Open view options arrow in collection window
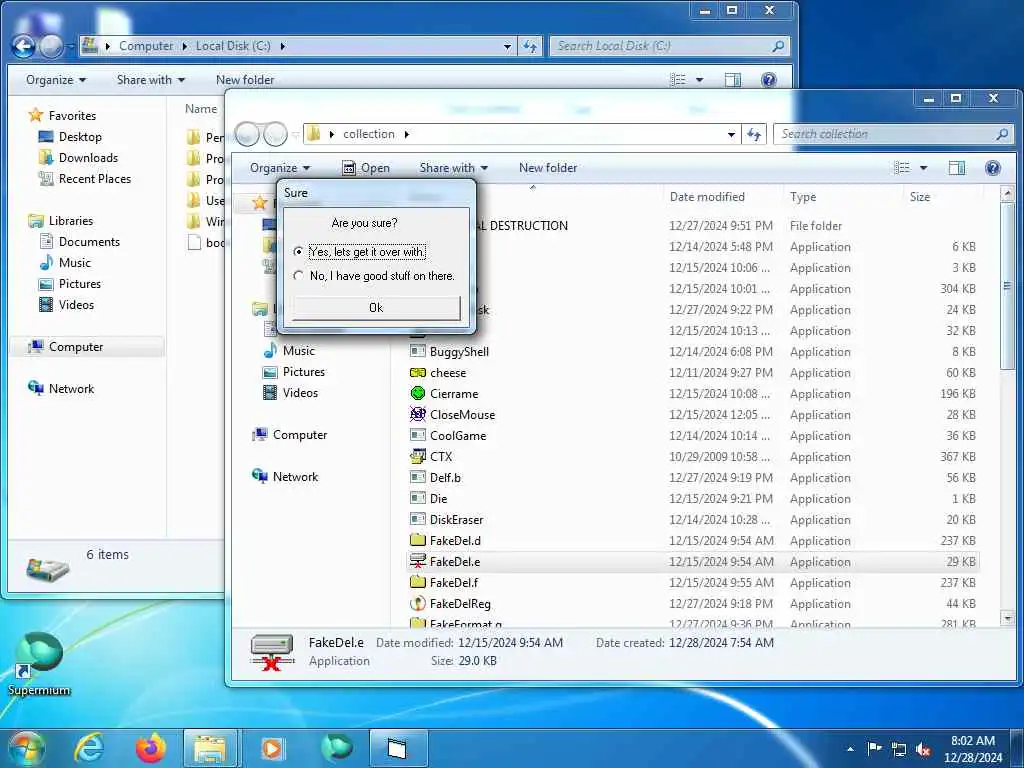 pyautogui.click(x=923, y=168)
